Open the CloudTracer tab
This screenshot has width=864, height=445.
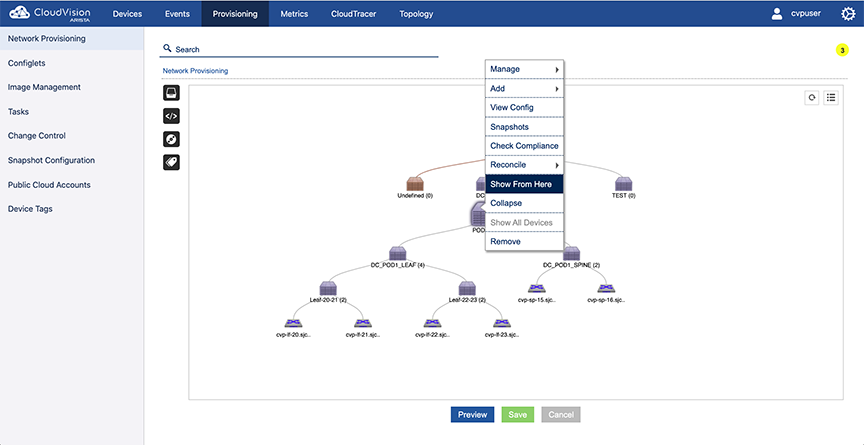354,14
